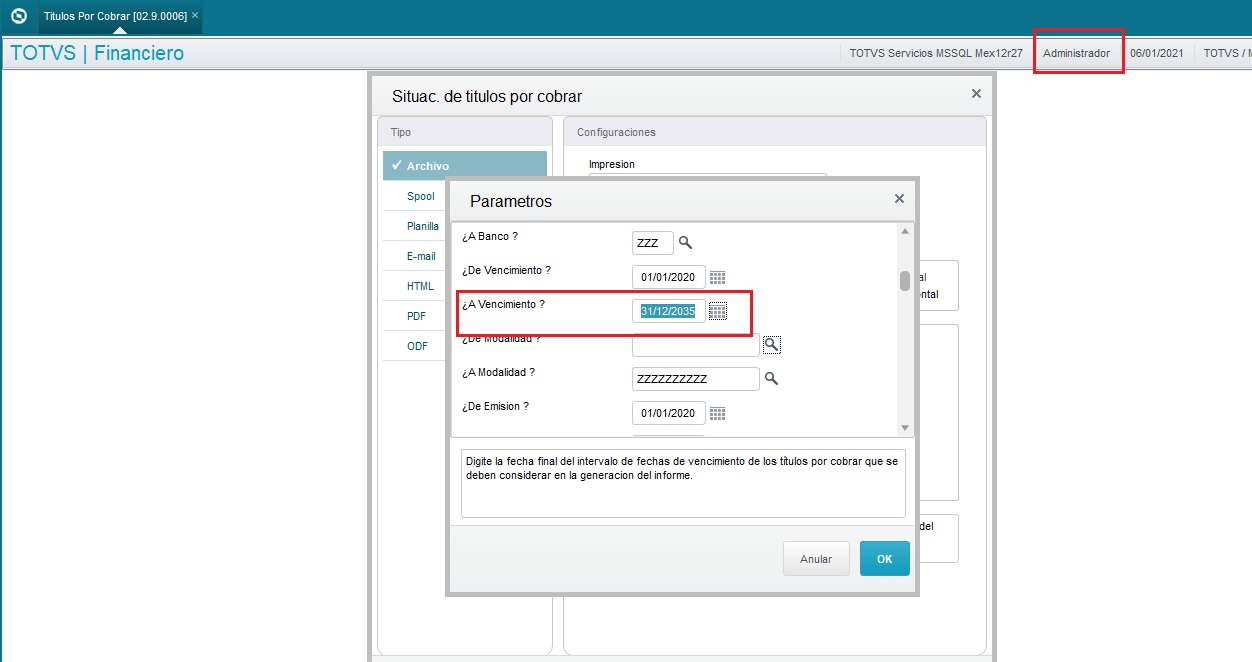The image size is (1252, 662).
Task: Click the Parametros scrollbar thumb
Action: [905, 280]
